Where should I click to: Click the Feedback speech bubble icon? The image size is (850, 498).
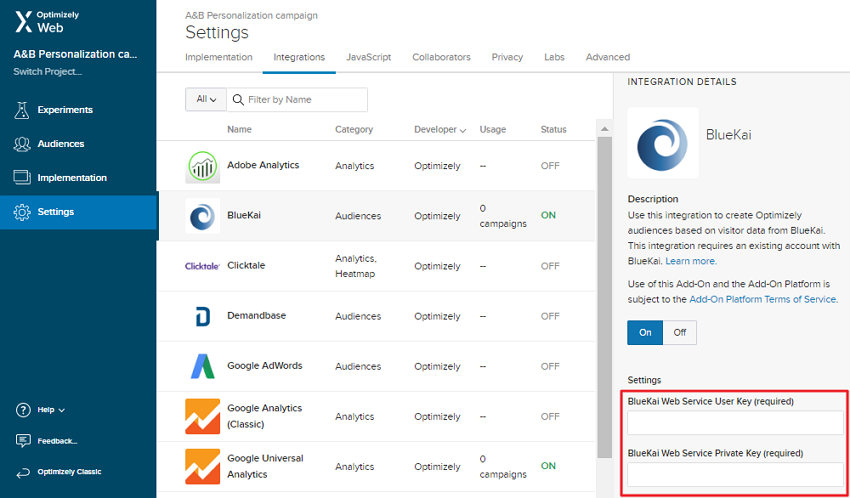[23, 441]
